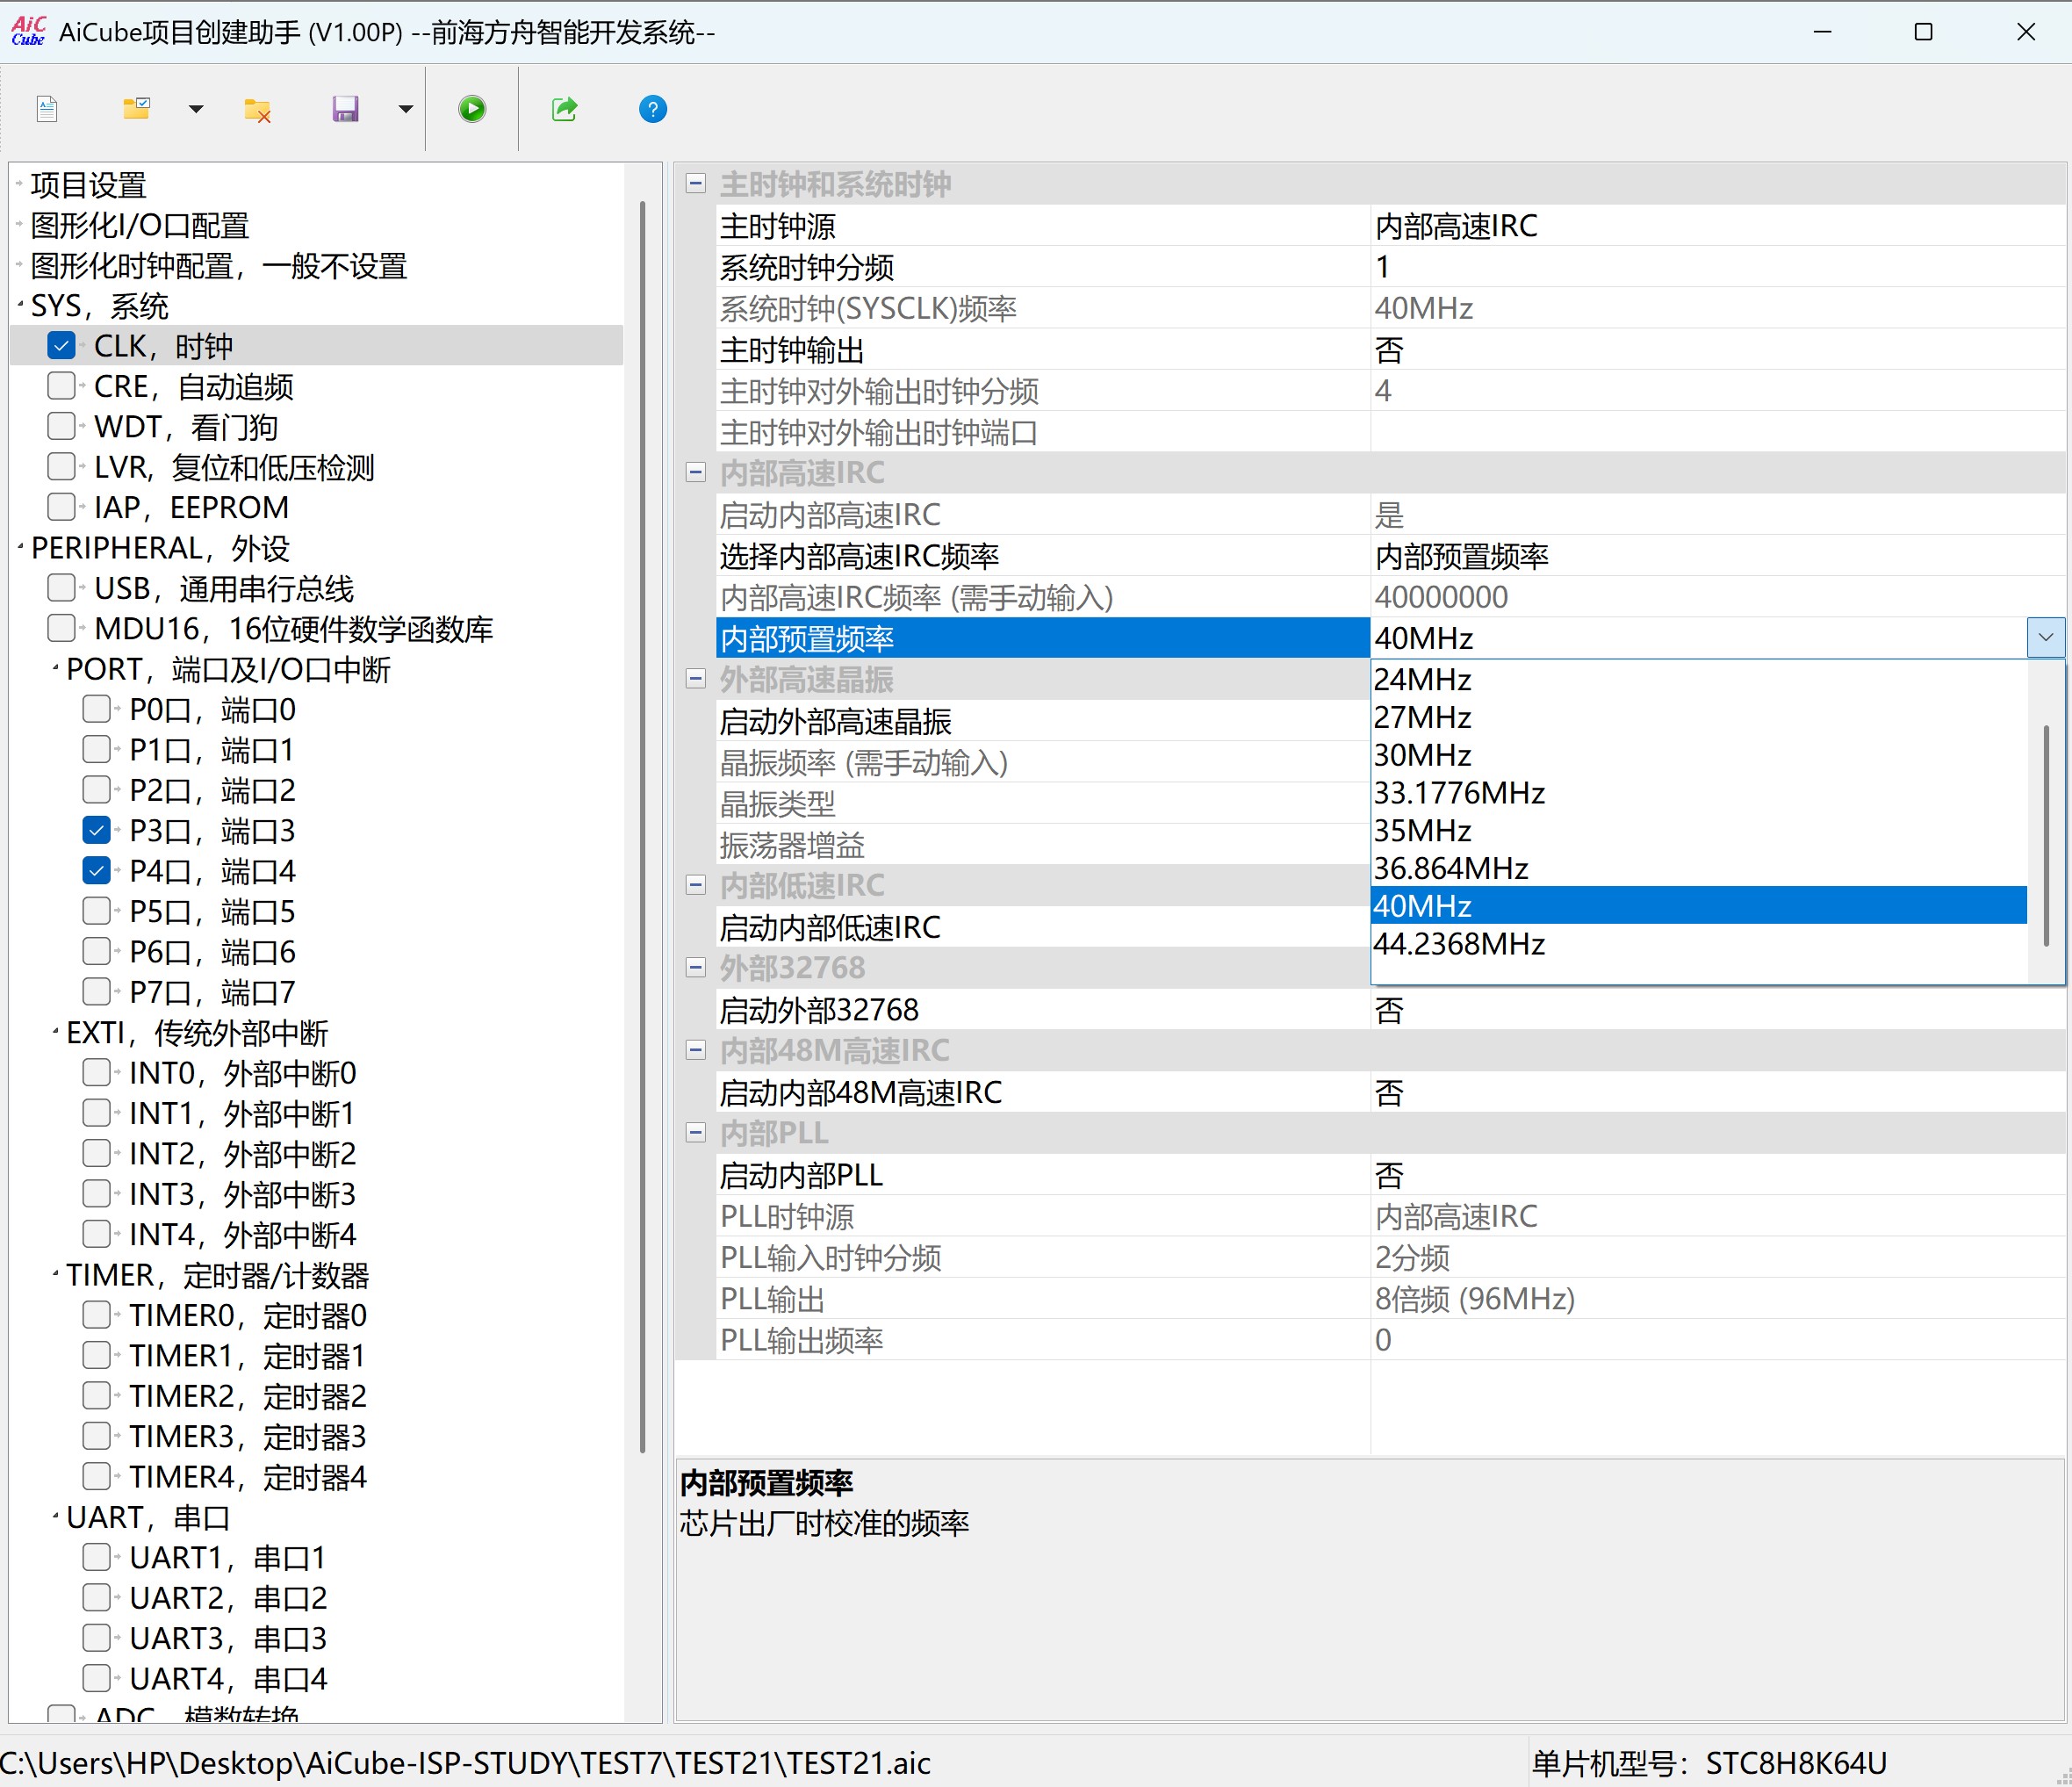The image size is (2072, 1787).
Task: Open project using the folder icon
Action: (137, 109)
